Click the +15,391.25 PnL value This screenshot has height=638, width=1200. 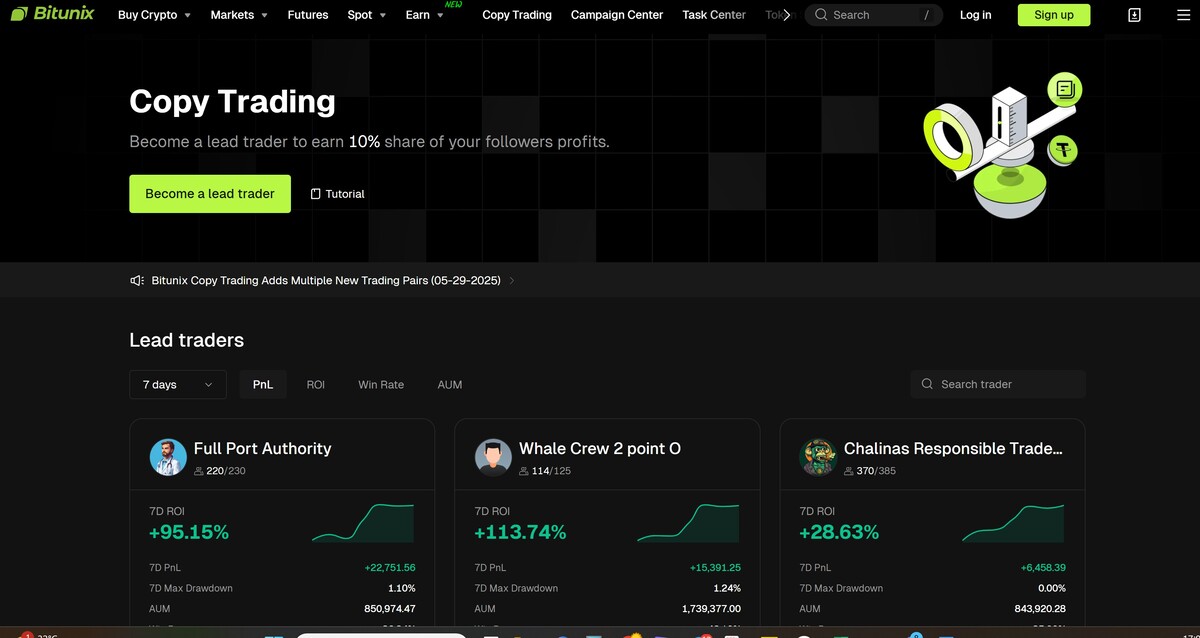tap(715, 568)
